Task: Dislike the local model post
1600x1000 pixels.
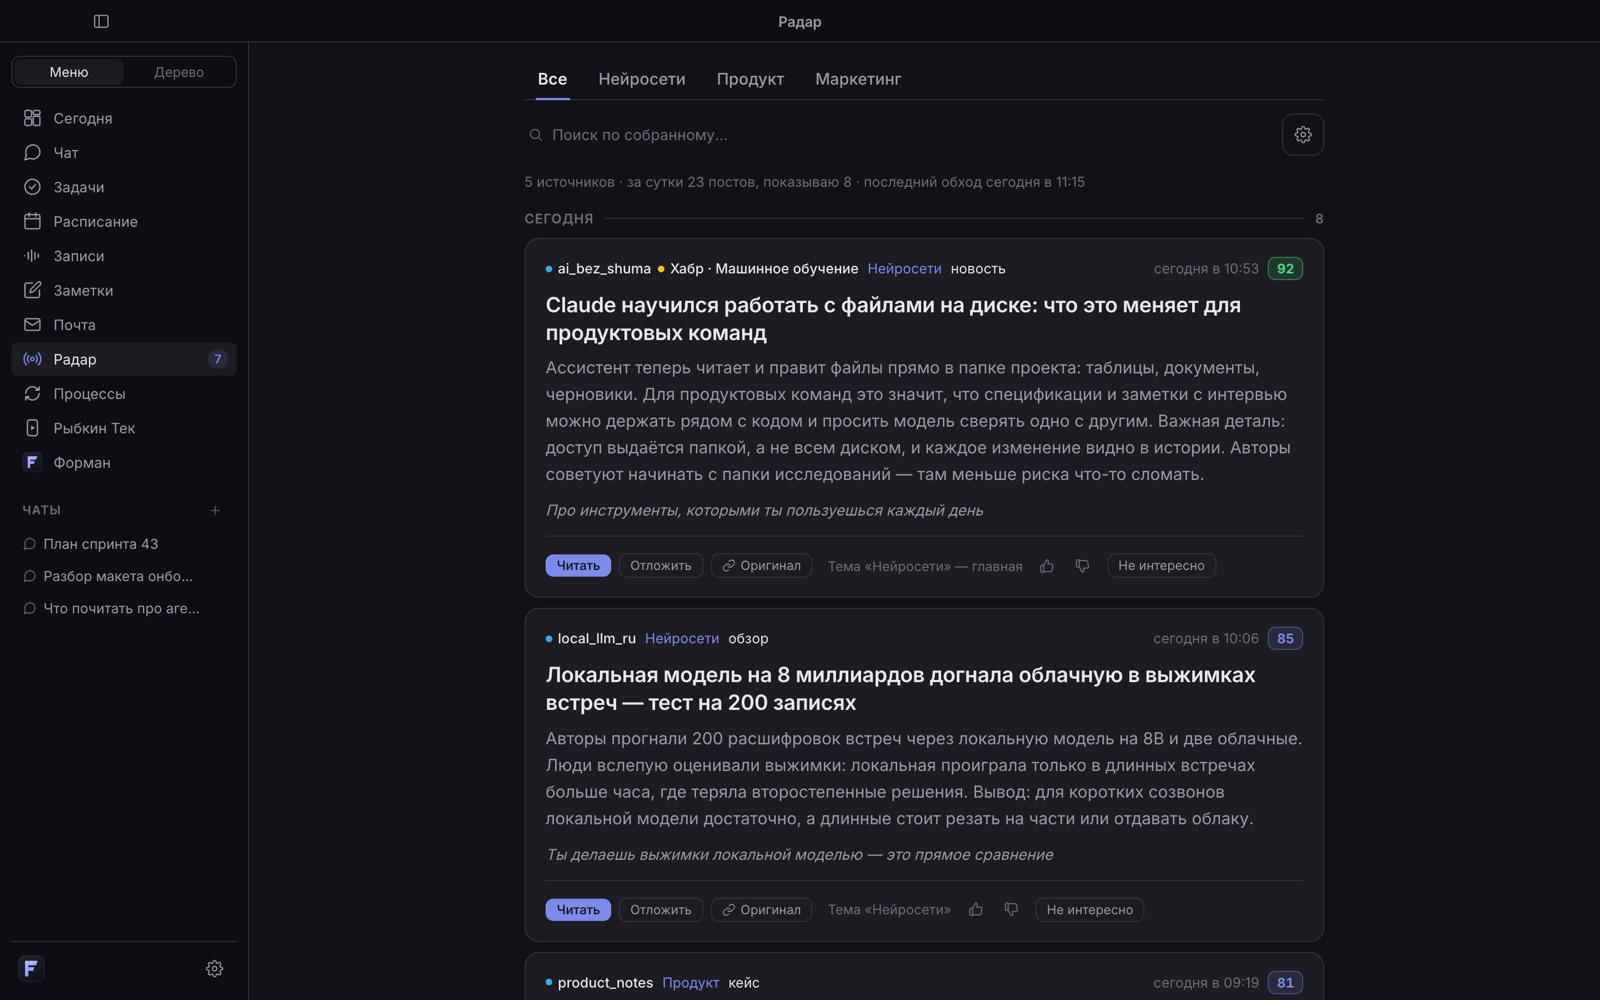Action: click(x=1011, y=910)
